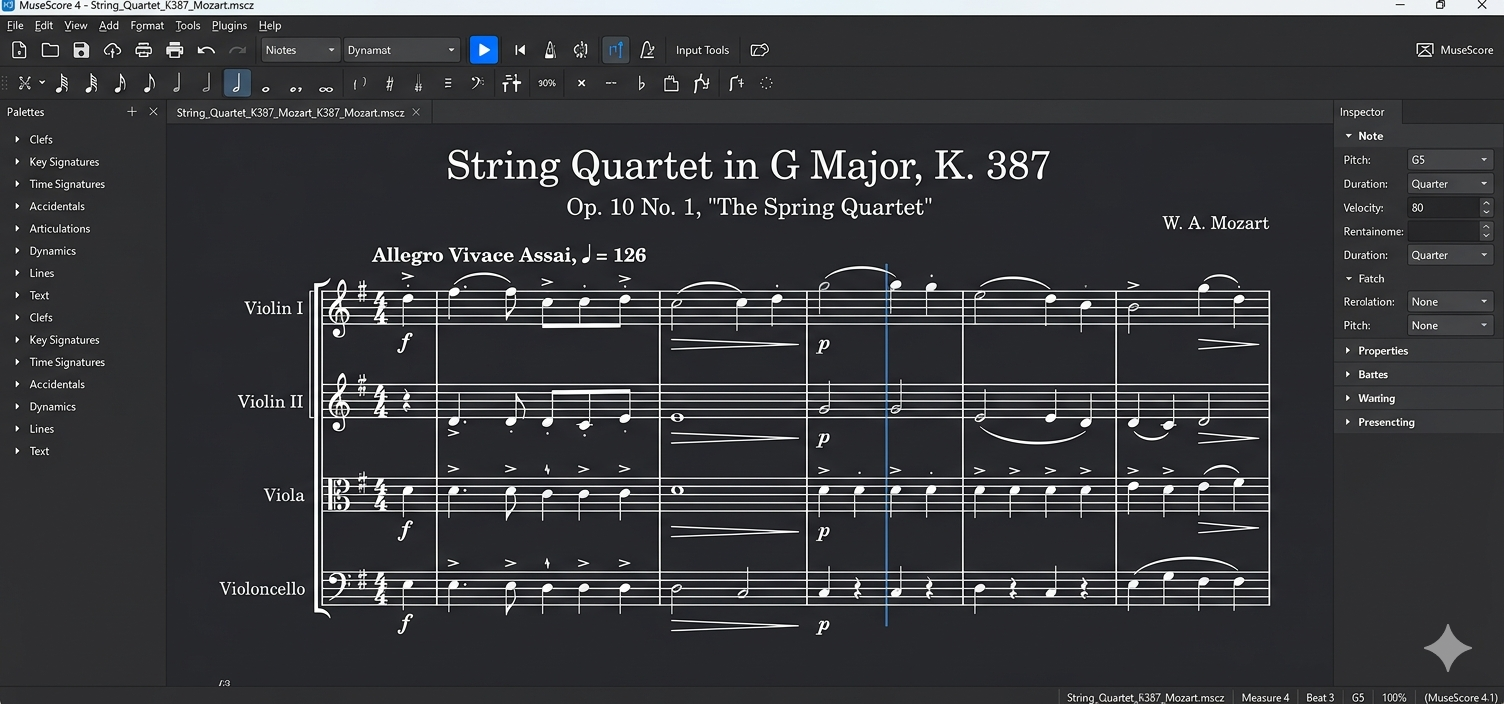1504x704 pixels.
Task: Upload score to cloud
Action: pyautogui.click(x=112, y=50)
